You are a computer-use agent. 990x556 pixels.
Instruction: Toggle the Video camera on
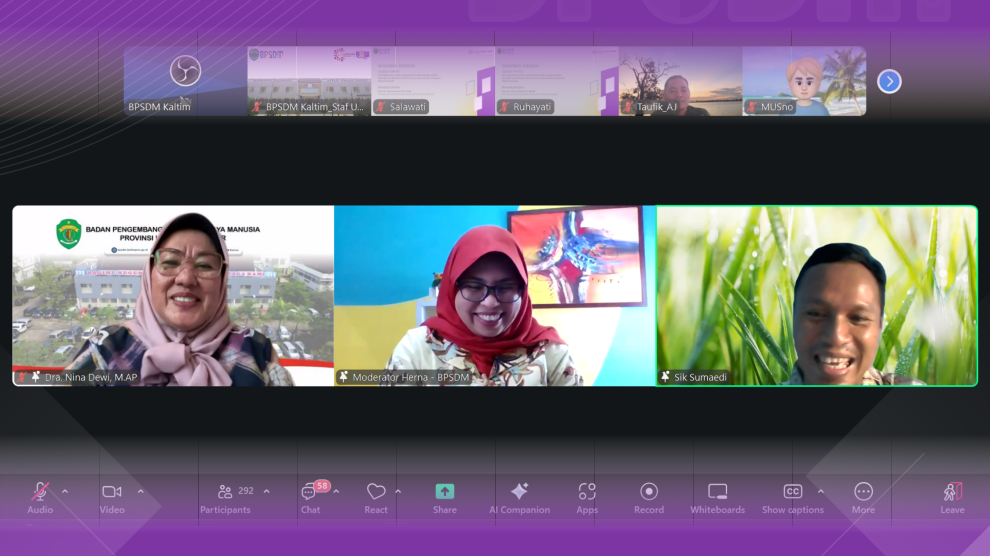tap(112, 495)
